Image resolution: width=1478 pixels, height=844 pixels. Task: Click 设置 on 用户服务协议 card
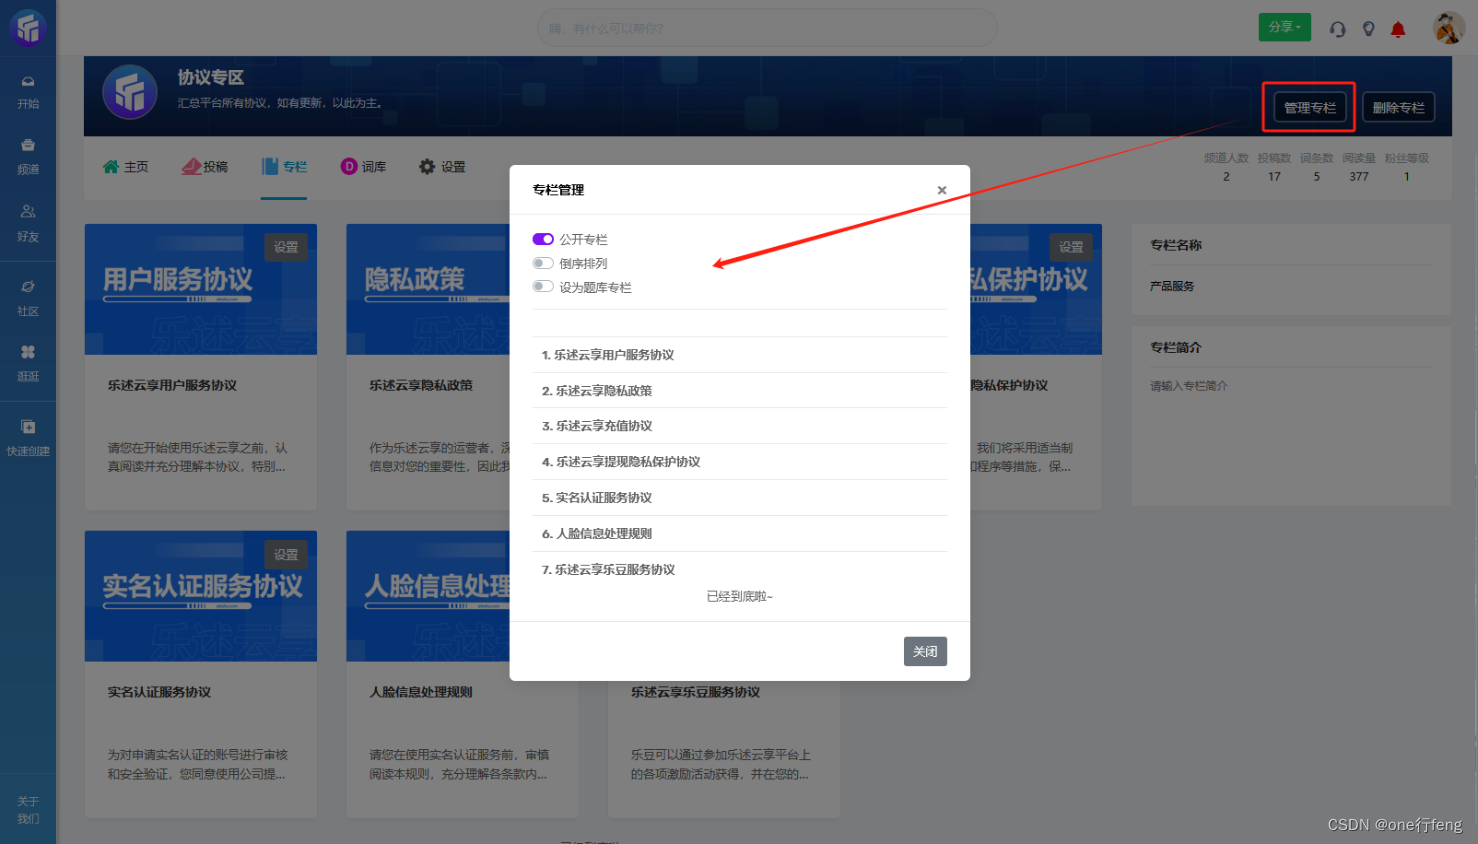click(286, 247)
